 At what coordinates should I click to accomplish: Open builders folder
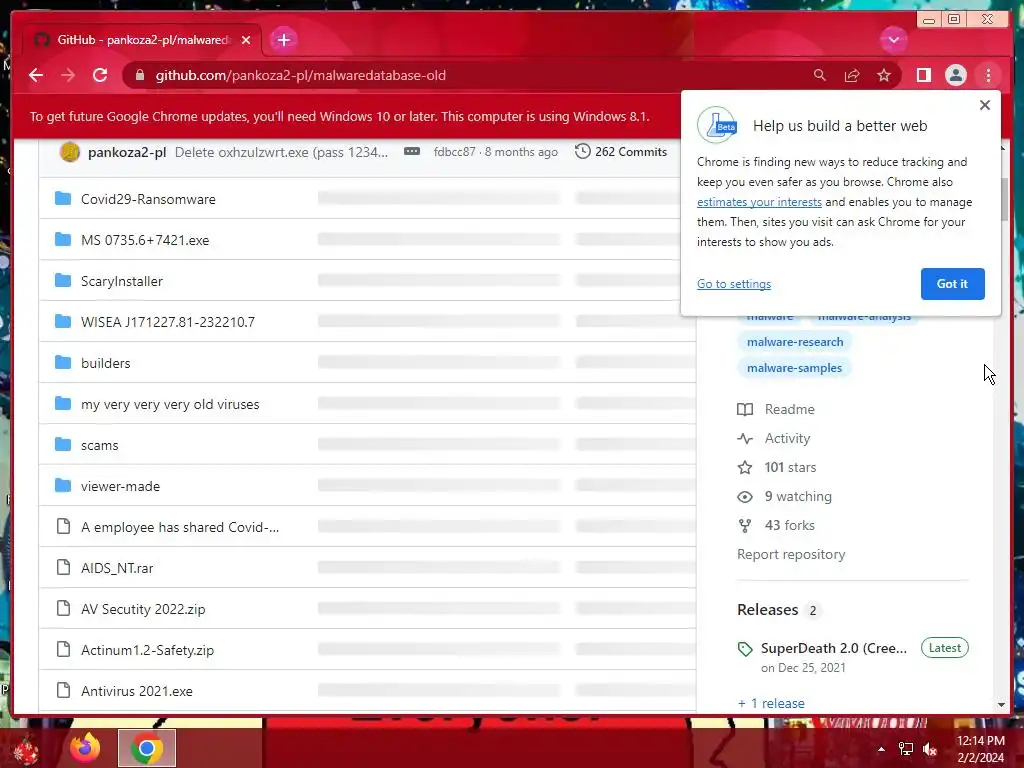(x=106, y=363)
